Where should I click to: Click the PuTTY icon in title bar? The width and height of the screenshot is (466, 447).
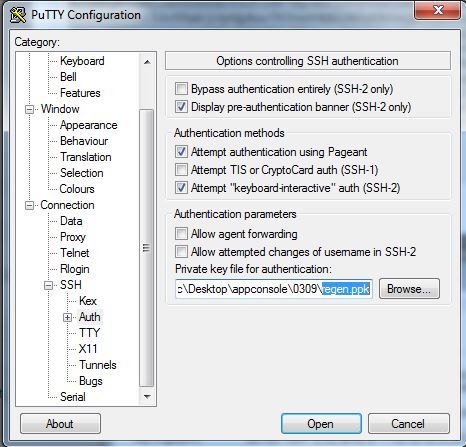tap(18, 15)
